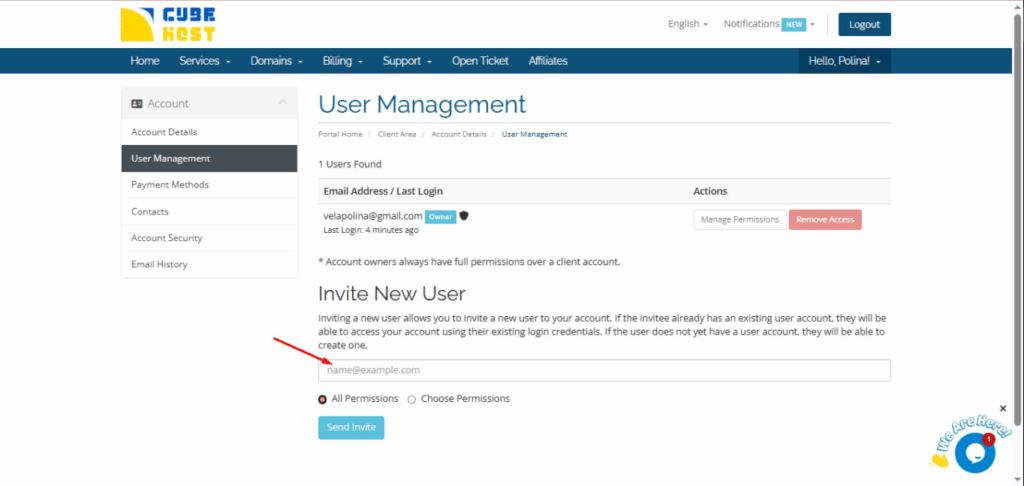Screen dimensions: 1024x486
Task: Open Payment Methods in the sidebar
Action: (x=170, y=185)
